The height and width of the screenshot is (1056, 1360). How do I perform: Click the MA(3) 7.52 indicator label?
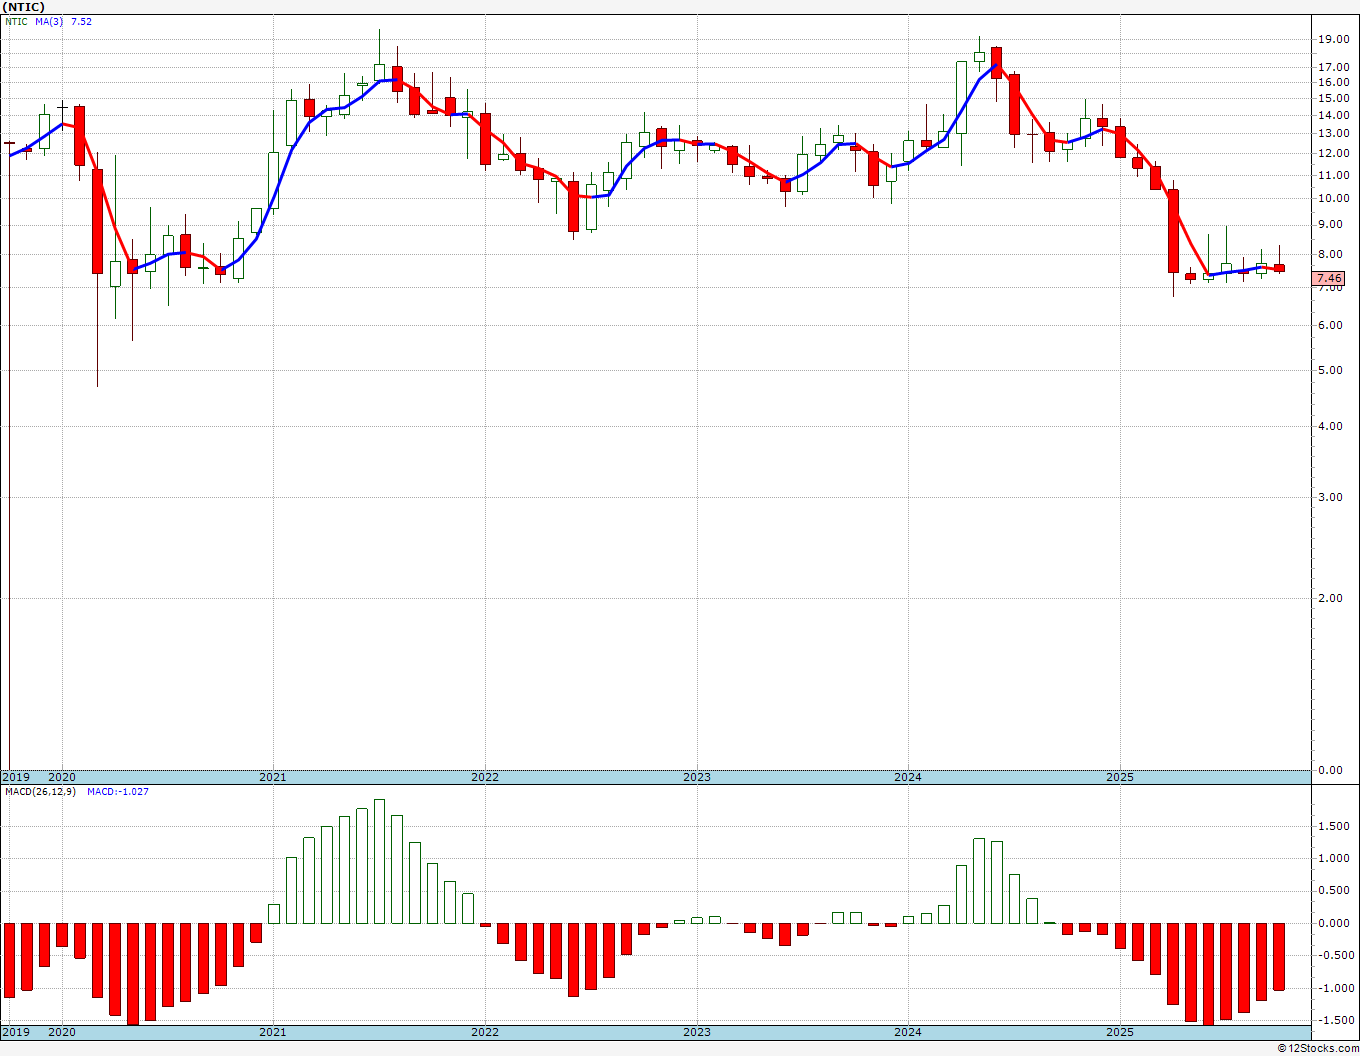click(63, 21)
